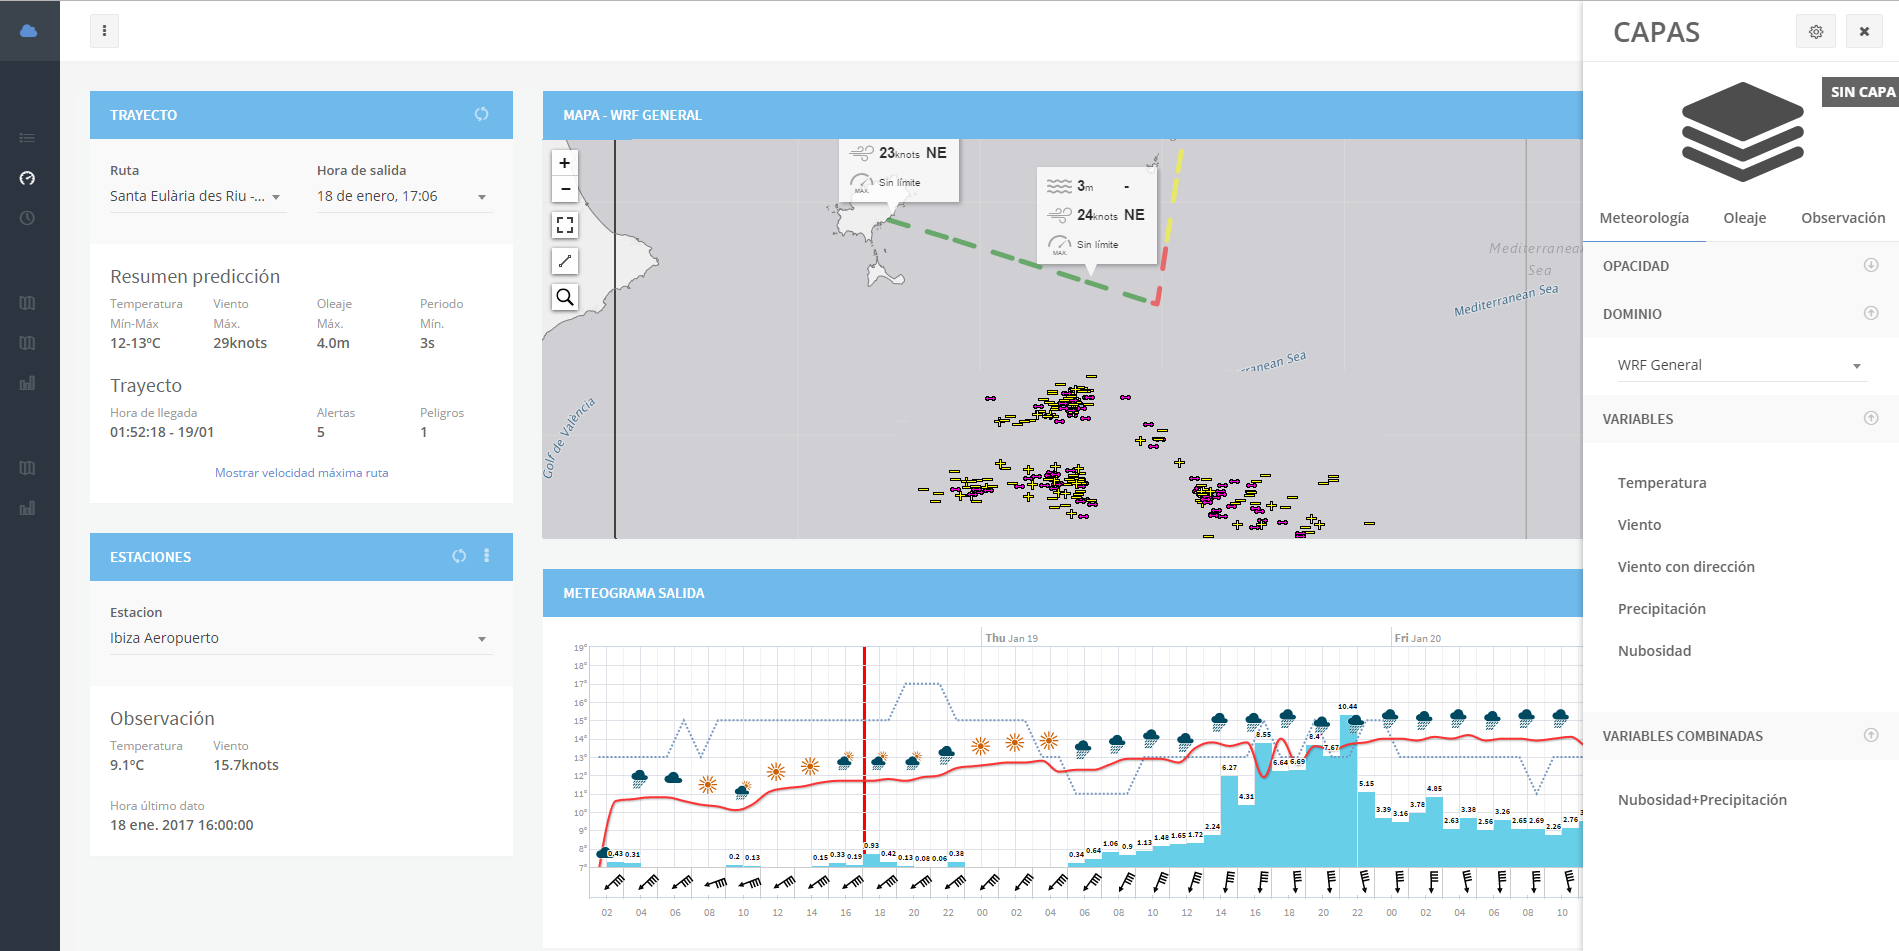Open the Hora de salida dropdown

pyautogui.click(x=402, y=197)
